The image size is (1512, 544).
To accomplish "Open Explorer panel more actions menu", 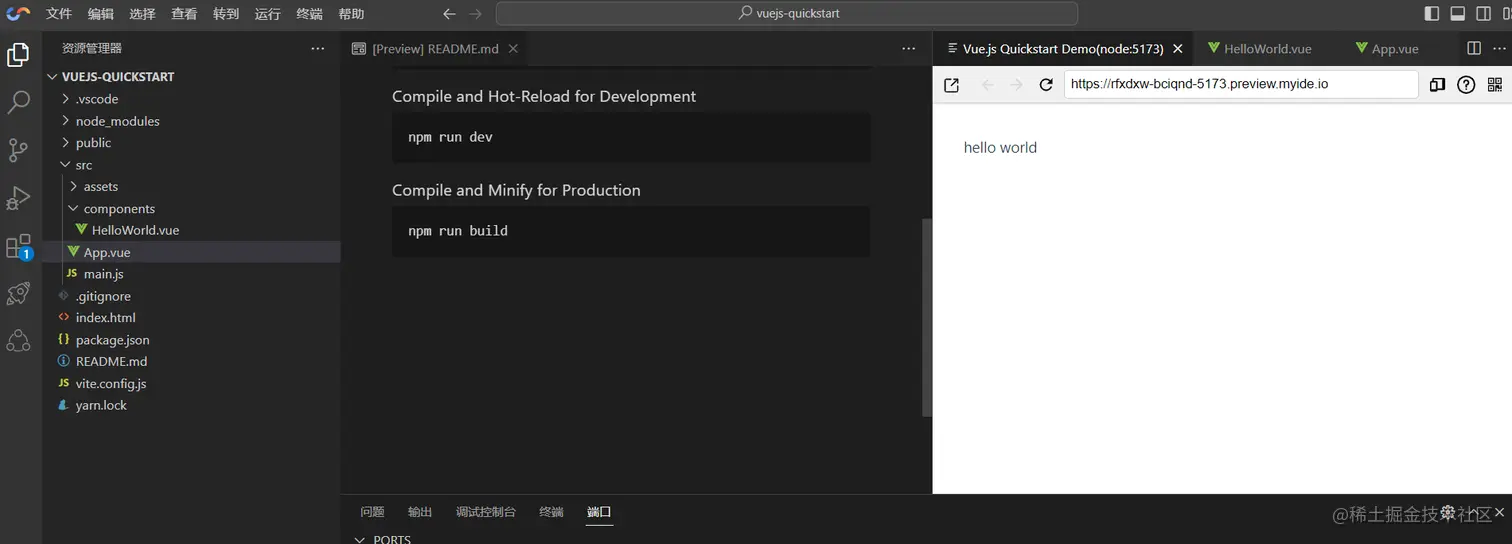I will 318,48.
